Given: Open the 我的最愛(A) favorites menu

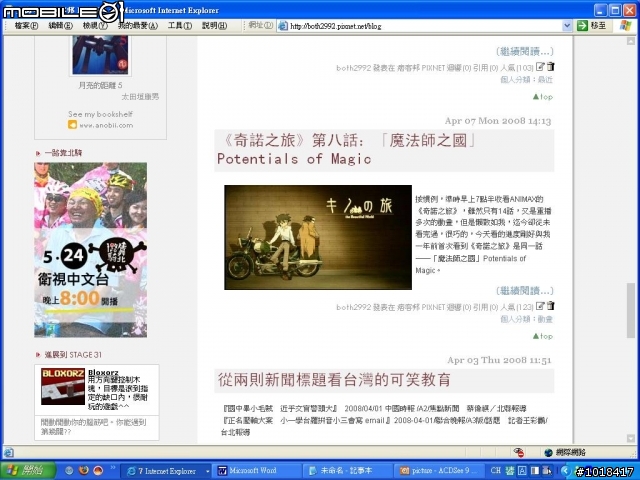Looking at the screenshot, I should tap(138, 26).
